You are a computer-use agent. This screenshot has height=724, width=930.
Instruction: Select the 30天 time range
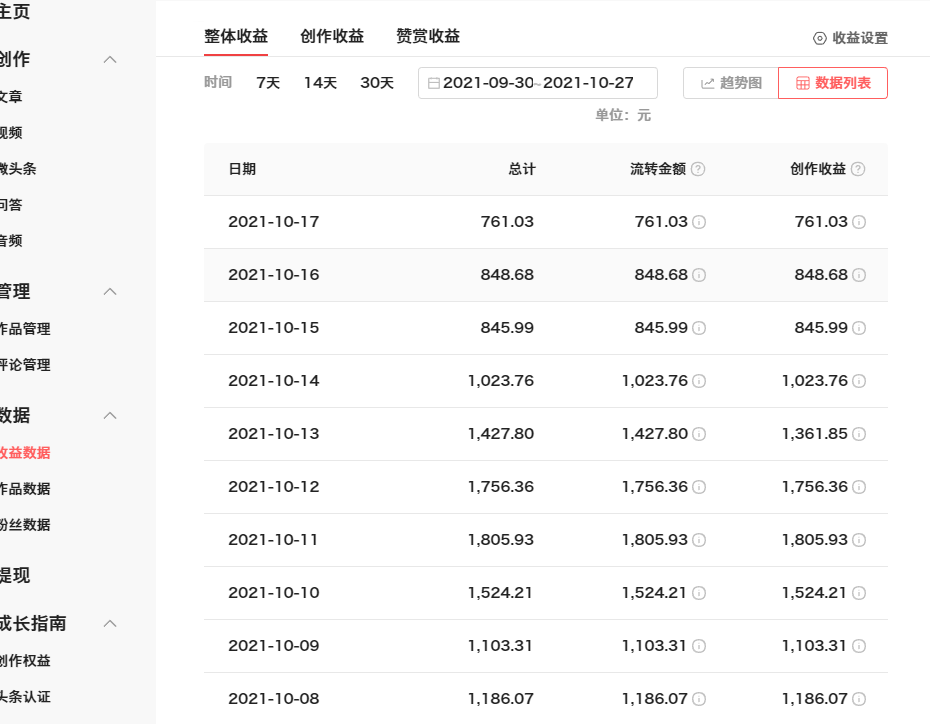coord(377,83)
